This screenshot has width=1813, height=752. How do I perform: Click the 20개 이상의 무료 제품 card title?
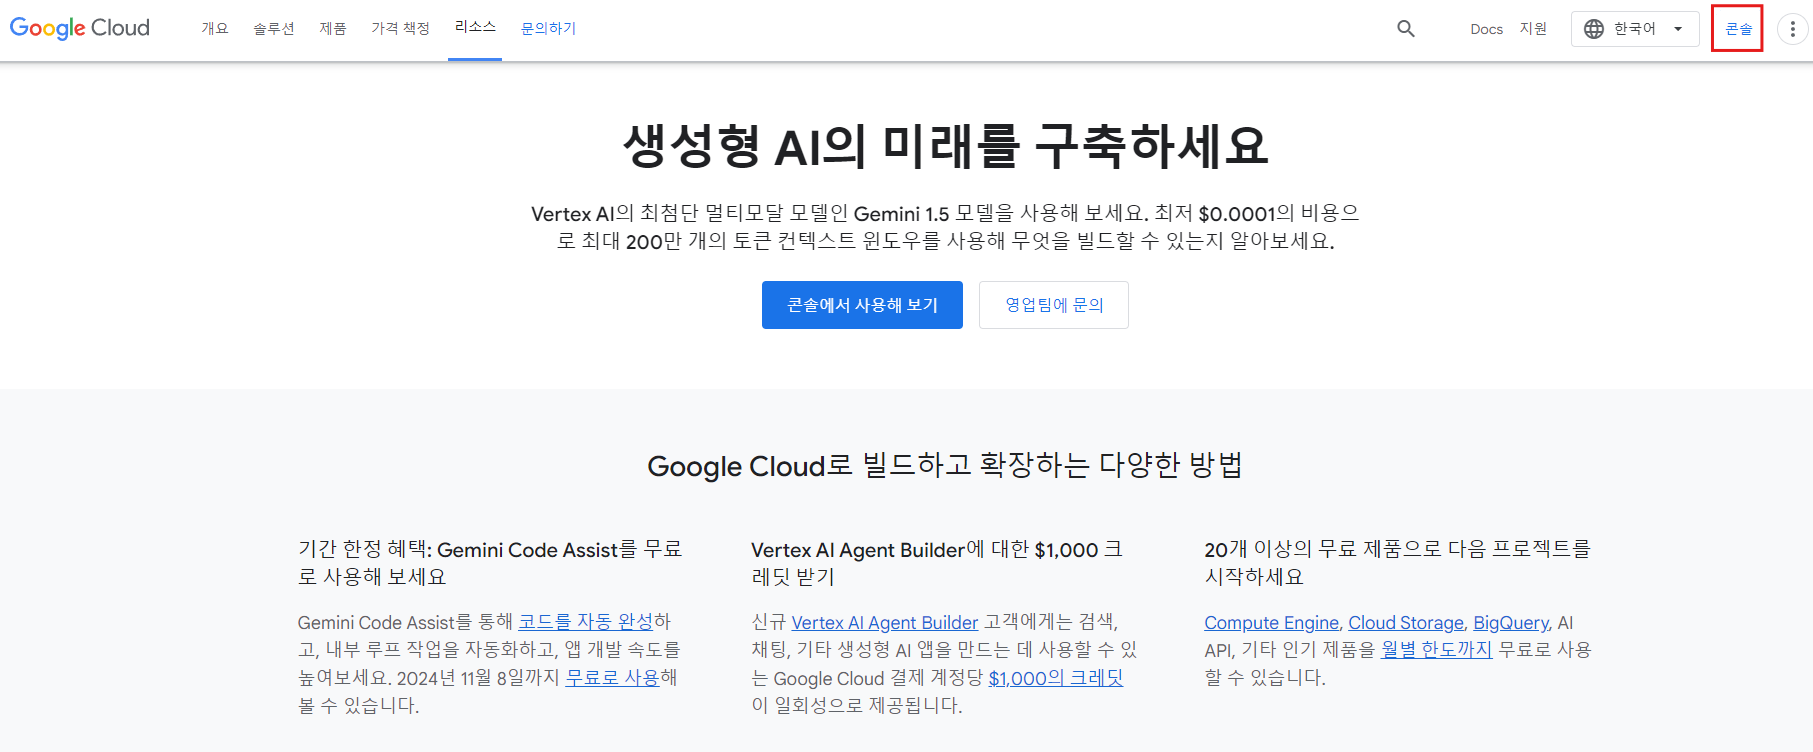pyautogui.click(x=1397, y=563)
